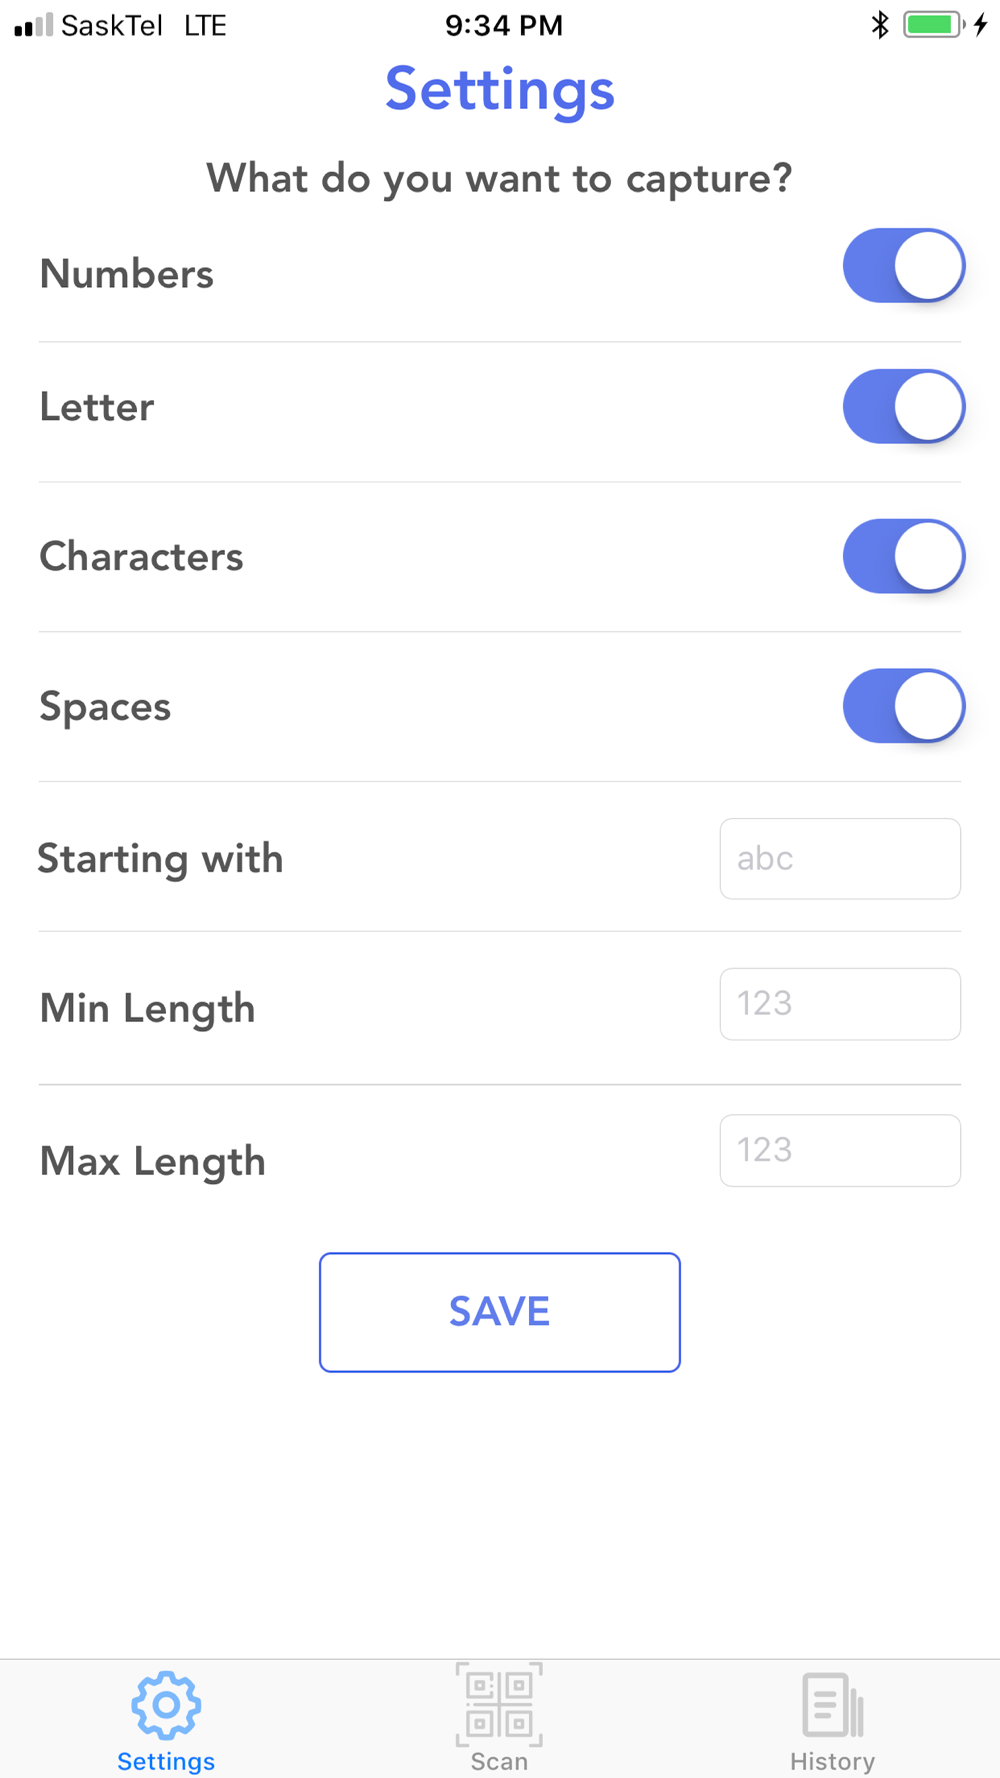Tap the battery indicator icon
This screenshot has height=1778, width=1000.
tap(933, 25)
